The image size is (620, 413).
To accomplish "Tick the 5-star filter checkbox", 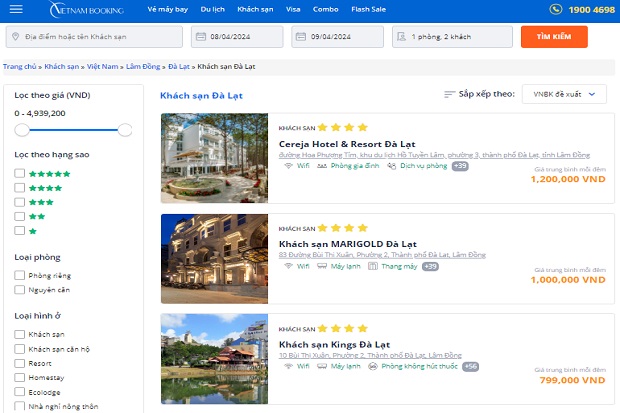I will click(19, 173).
